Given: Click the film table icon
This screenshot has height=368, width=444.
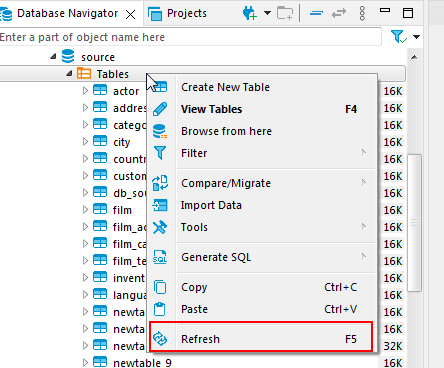Looking at the screenshot, I should click(100, 209).
